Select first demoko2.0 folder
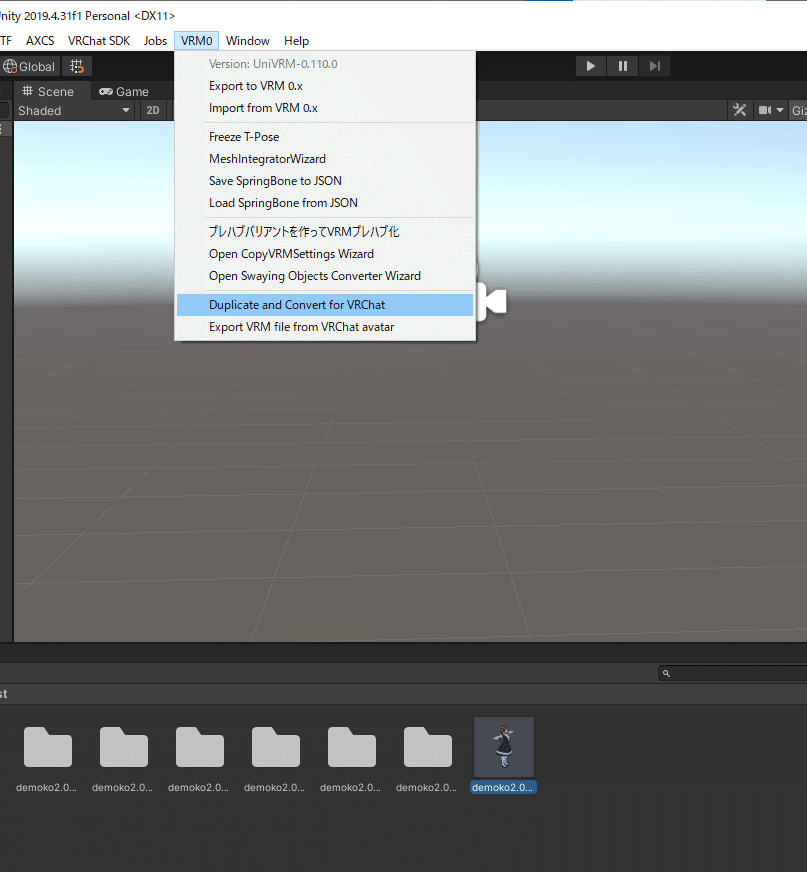Image resolution: width=807 pixels, height=872 pixels. click(x=47, y=747)
